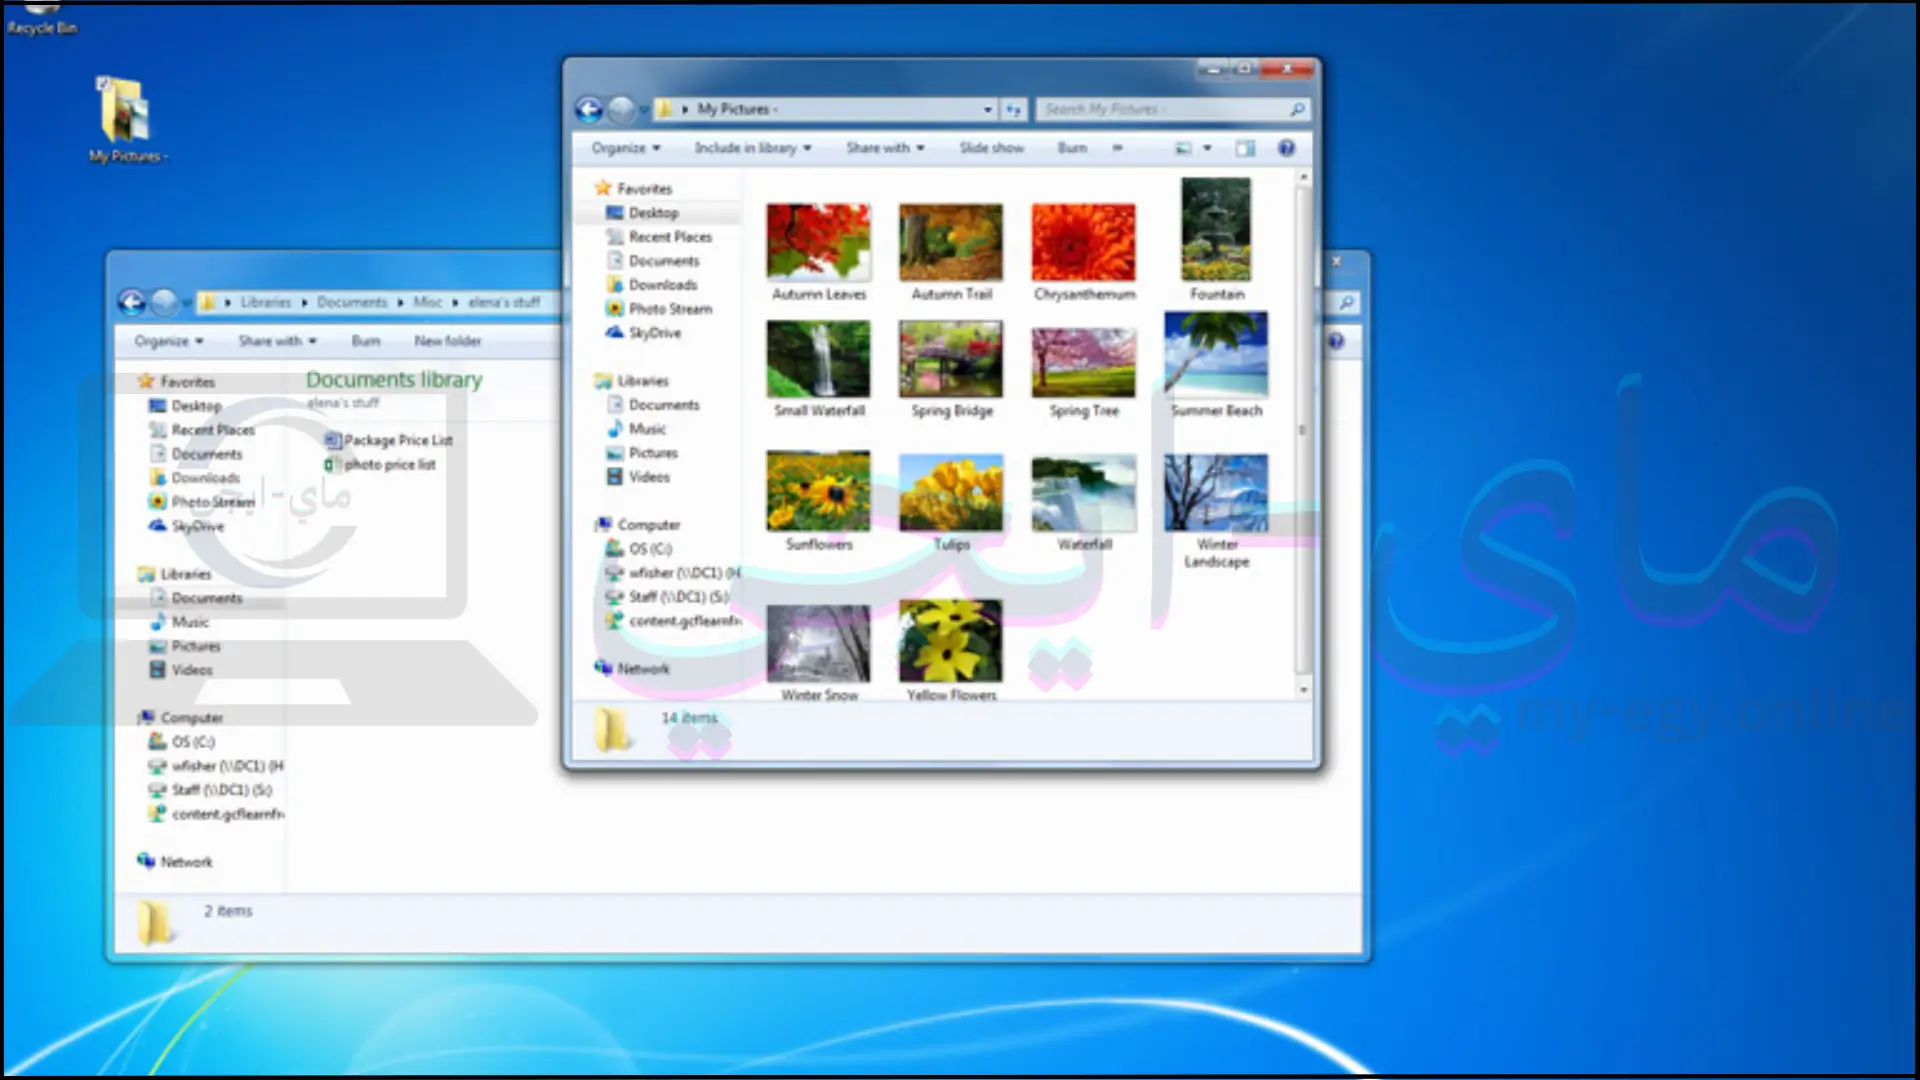The height and width of the screenshot is (1080, 1920).
Task: Click Burn in My Pictures toolbar
Action: (1072, 148)
